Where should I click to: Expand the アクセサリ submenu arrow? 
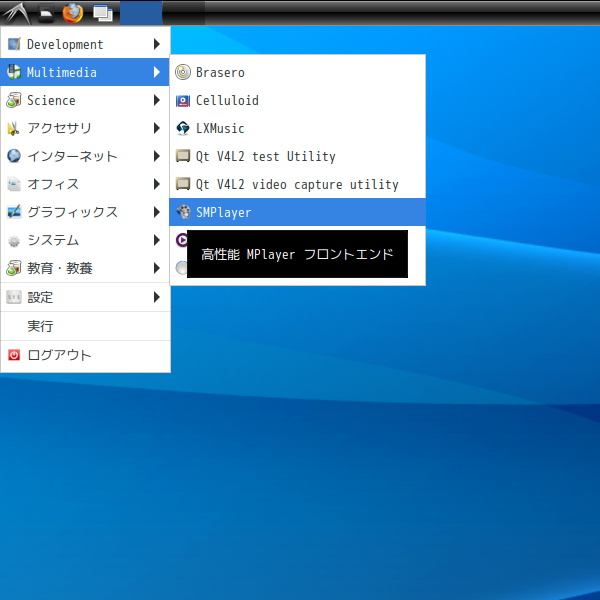[x=157, y=128]
